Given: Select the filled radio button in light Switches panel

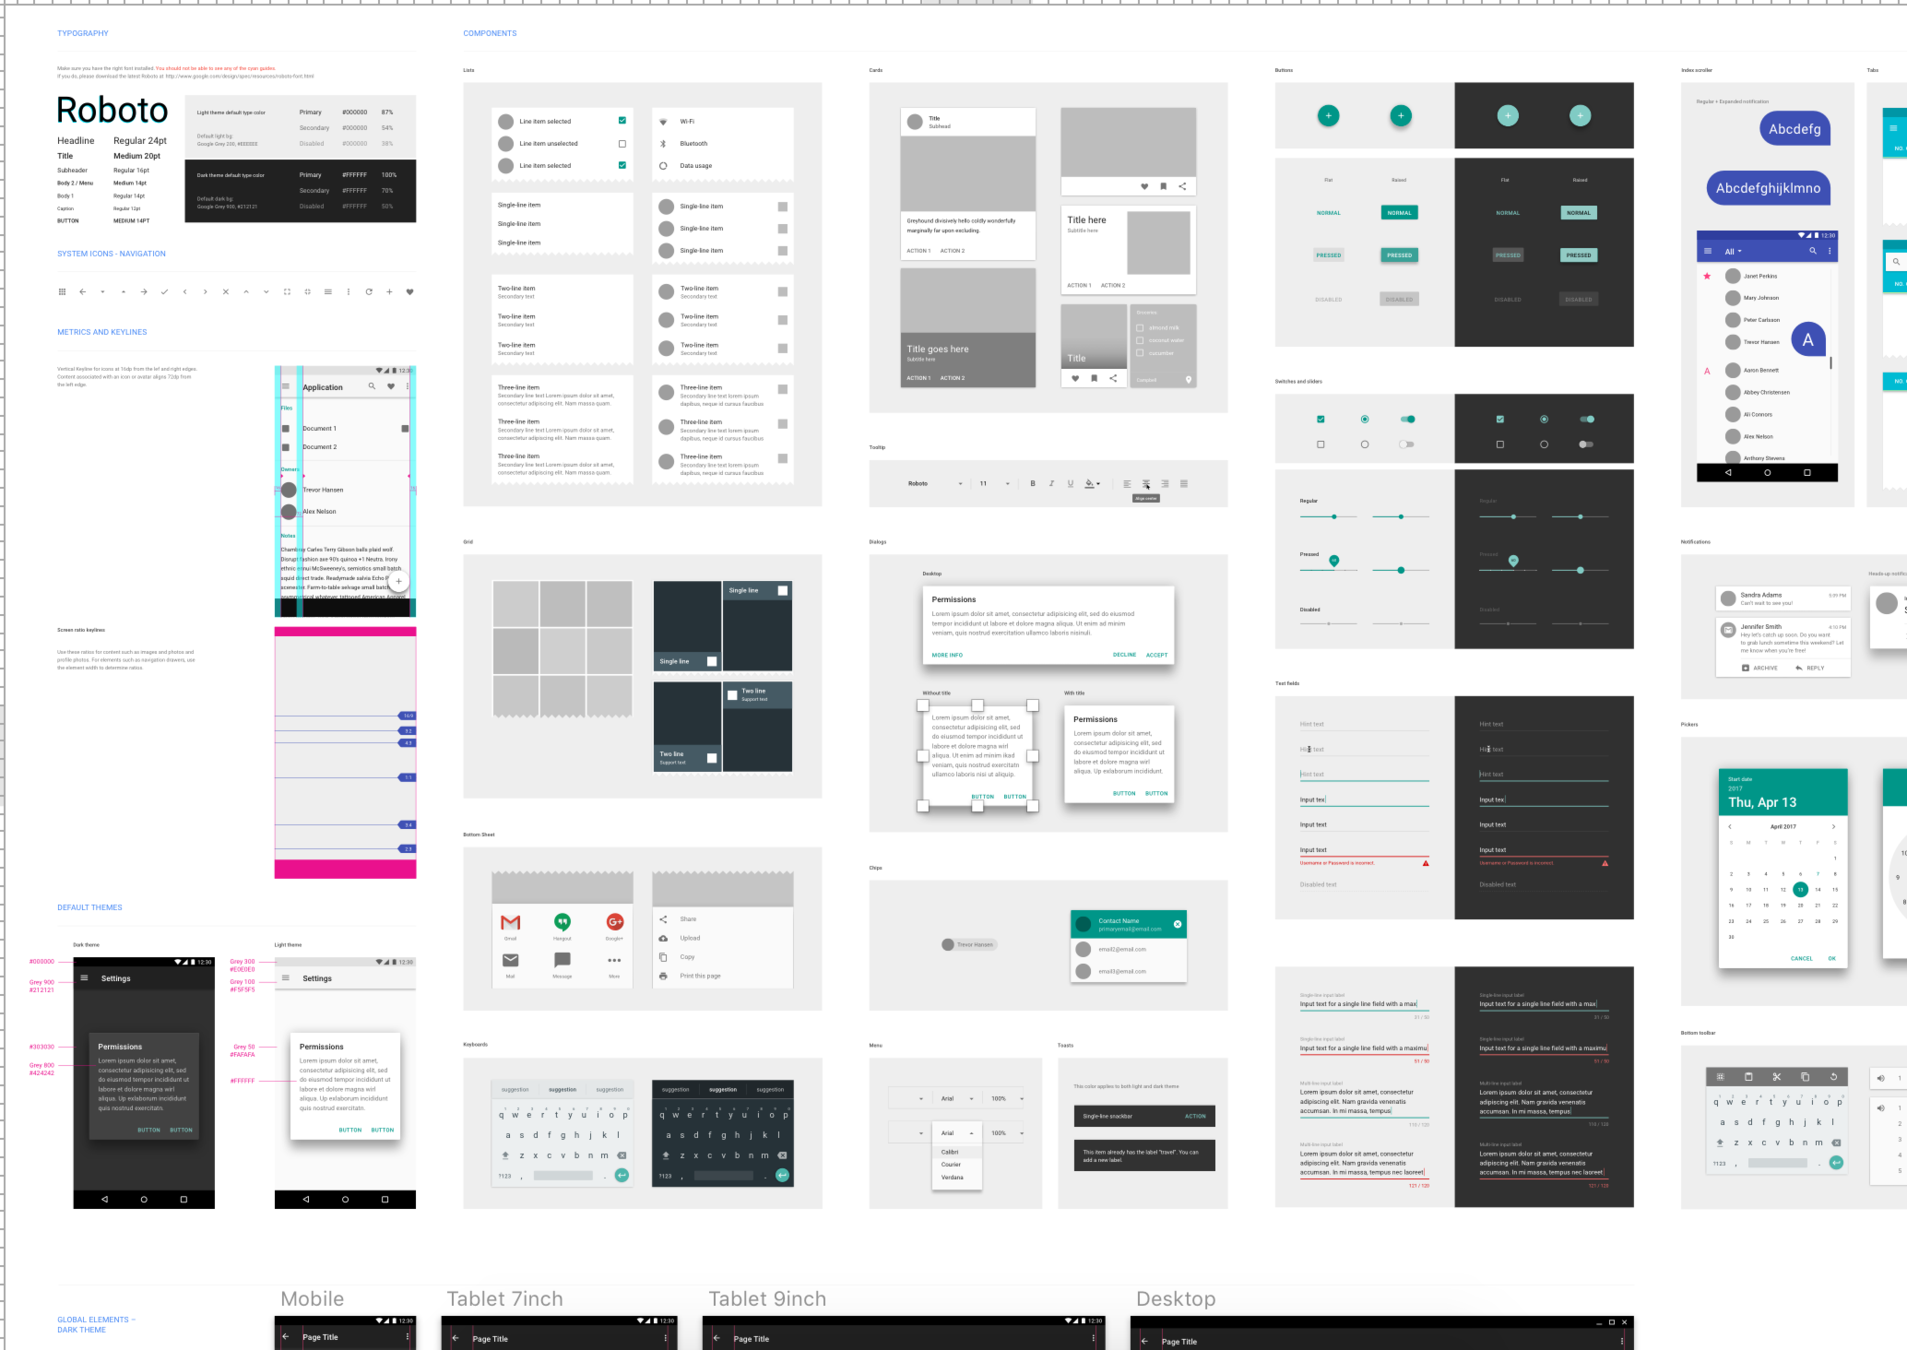Looking at the screenshot, I should (x=1364, y=419).
